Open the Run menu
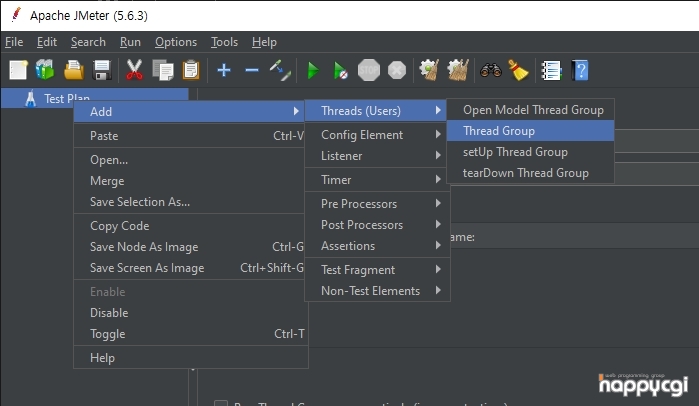The width and height of the screenshot is (699, 406). 130,42
